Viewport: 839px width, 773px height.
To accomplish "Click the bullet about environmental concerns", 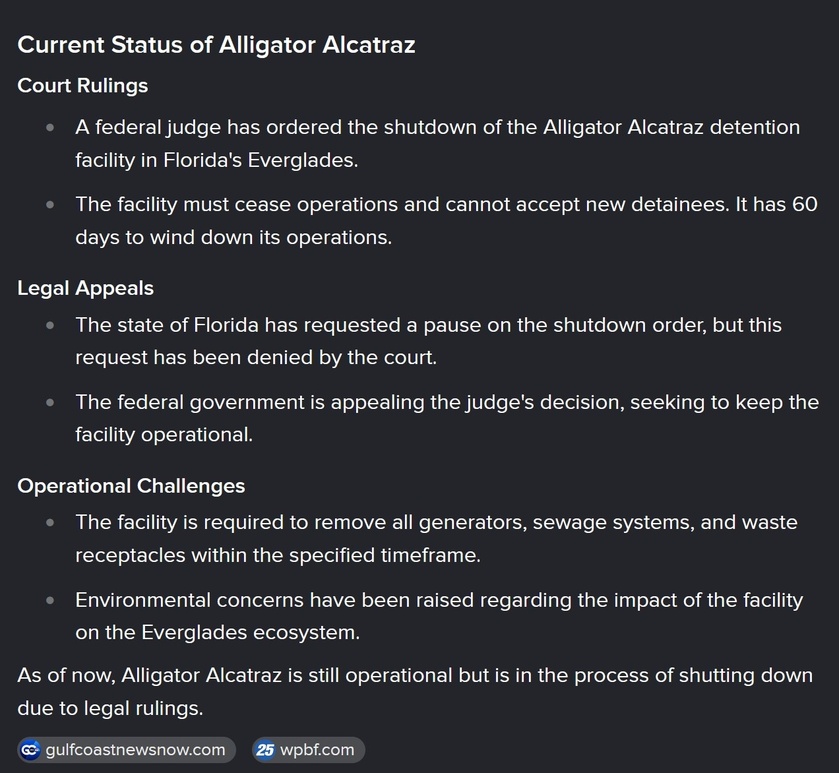I will click(439, 616).
